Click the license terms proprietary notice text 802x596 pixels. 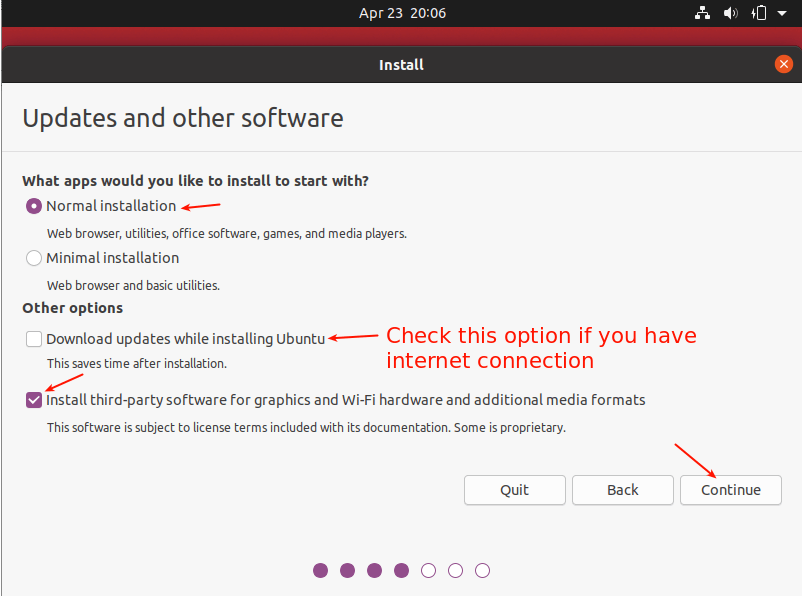tap(306, 427)
